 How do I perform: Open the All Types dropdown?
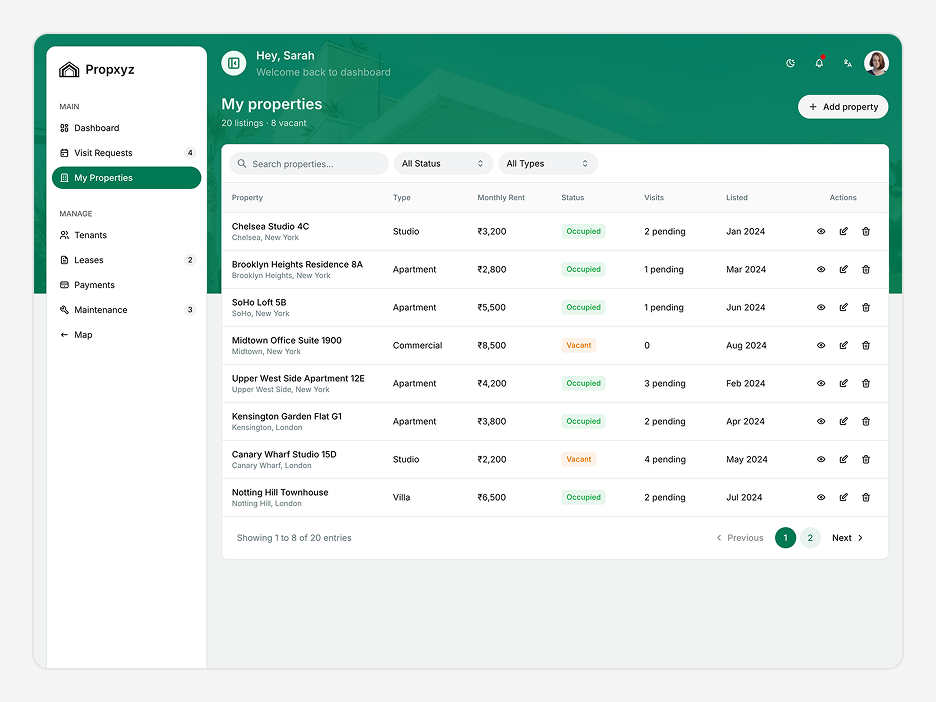click(548, 164)
